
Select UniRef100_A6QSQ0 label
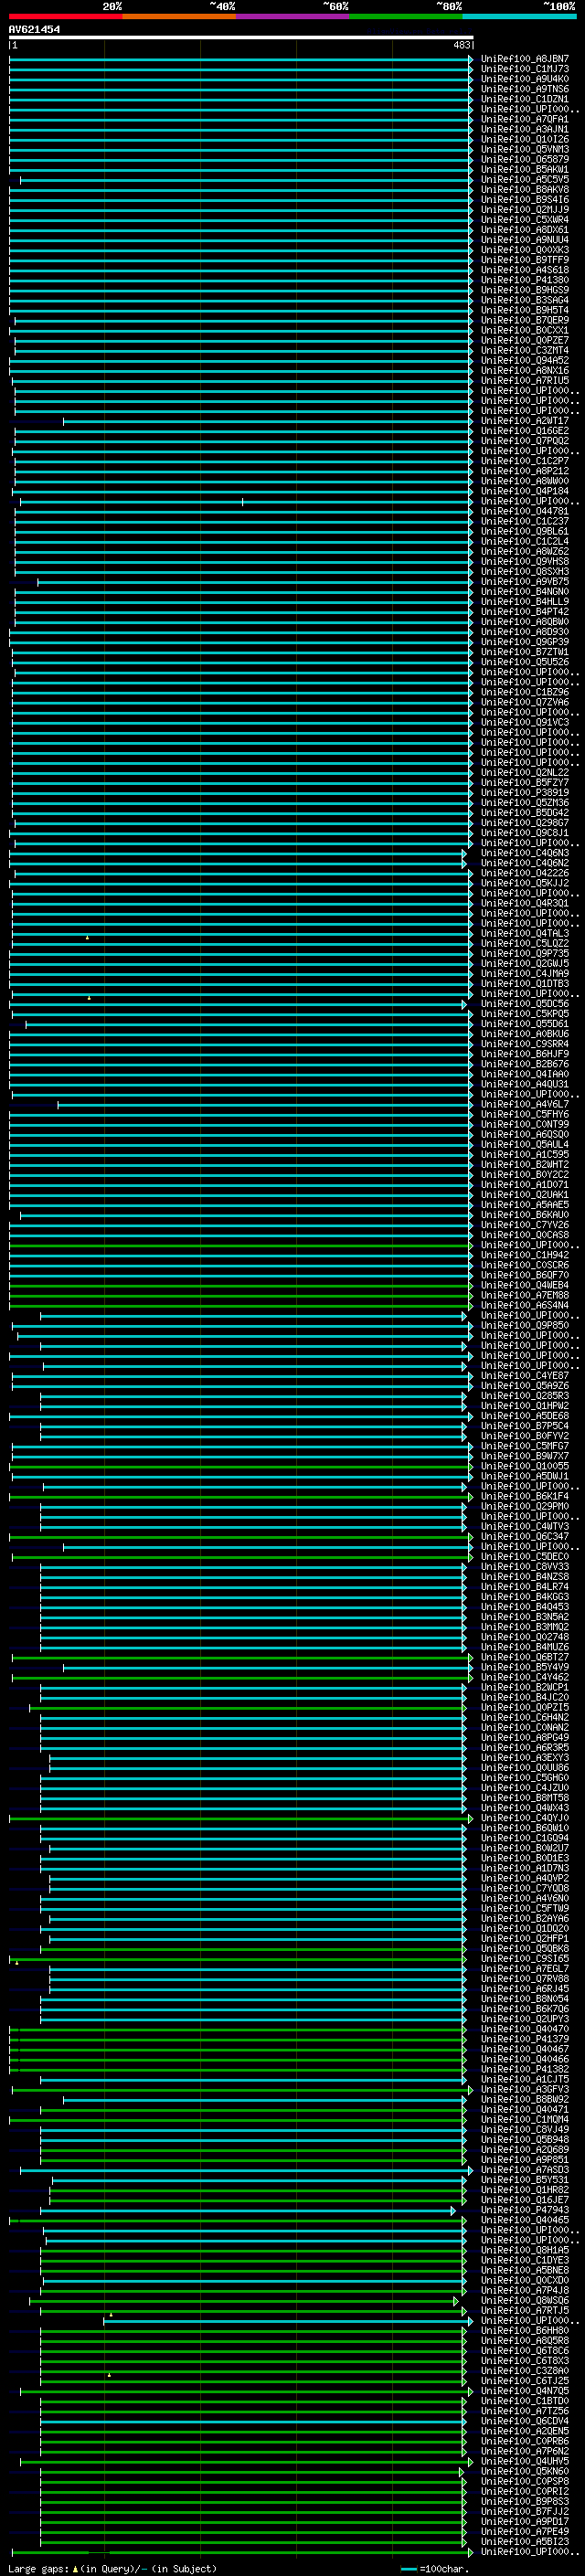(x=525, y=1134)
